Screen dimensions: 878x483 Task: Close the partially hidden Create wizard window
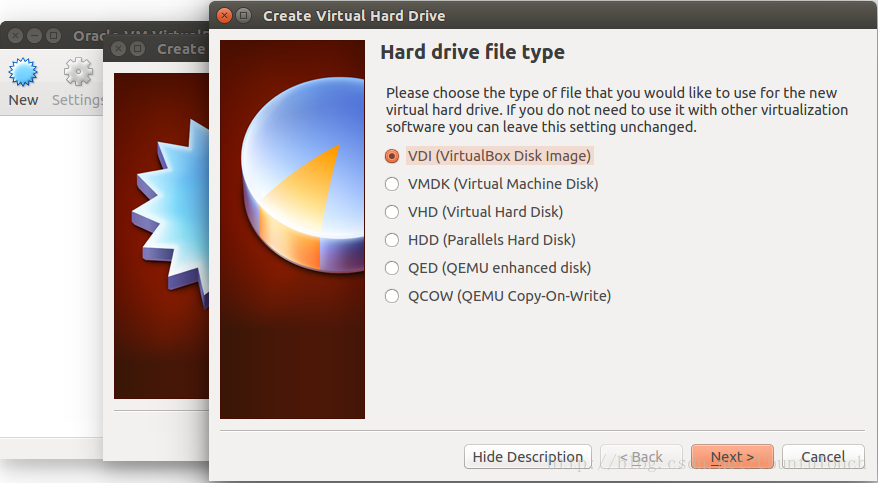pos(120,48)
